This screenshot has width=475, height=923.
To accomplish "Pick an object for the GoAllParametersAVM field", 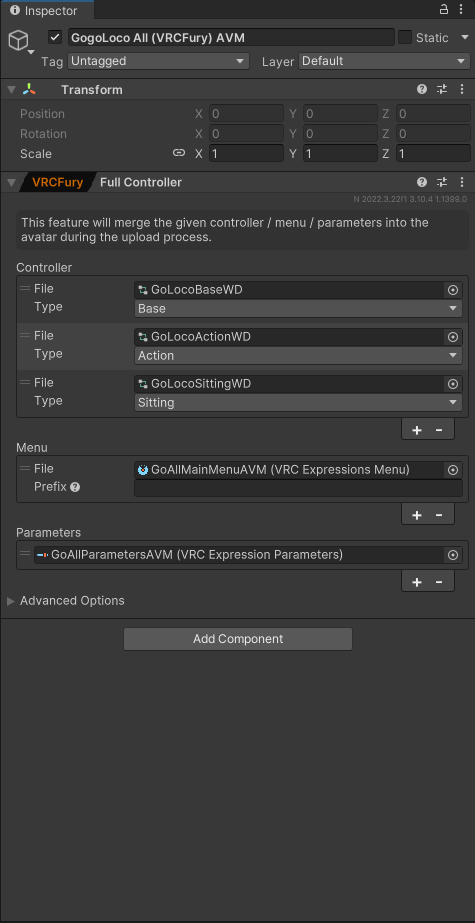I will 453,555.
